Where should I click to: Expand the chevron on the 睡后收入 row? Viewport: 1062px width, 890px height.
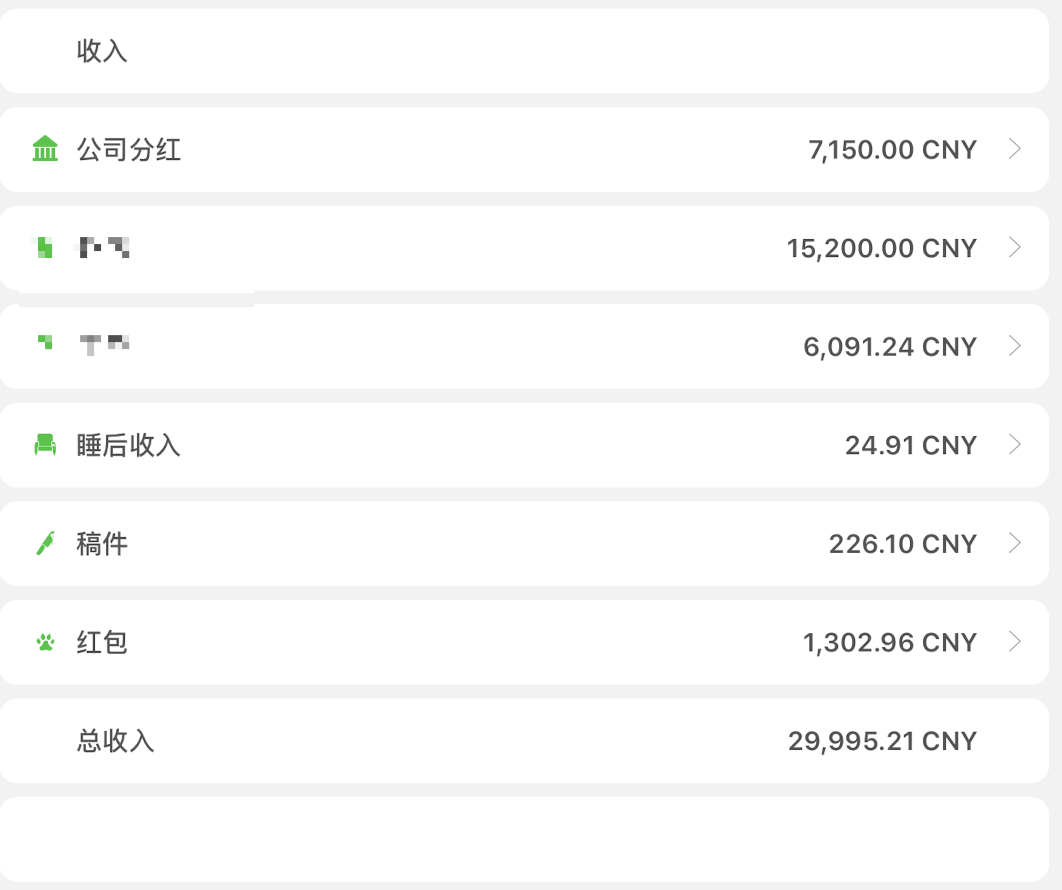1015,445
